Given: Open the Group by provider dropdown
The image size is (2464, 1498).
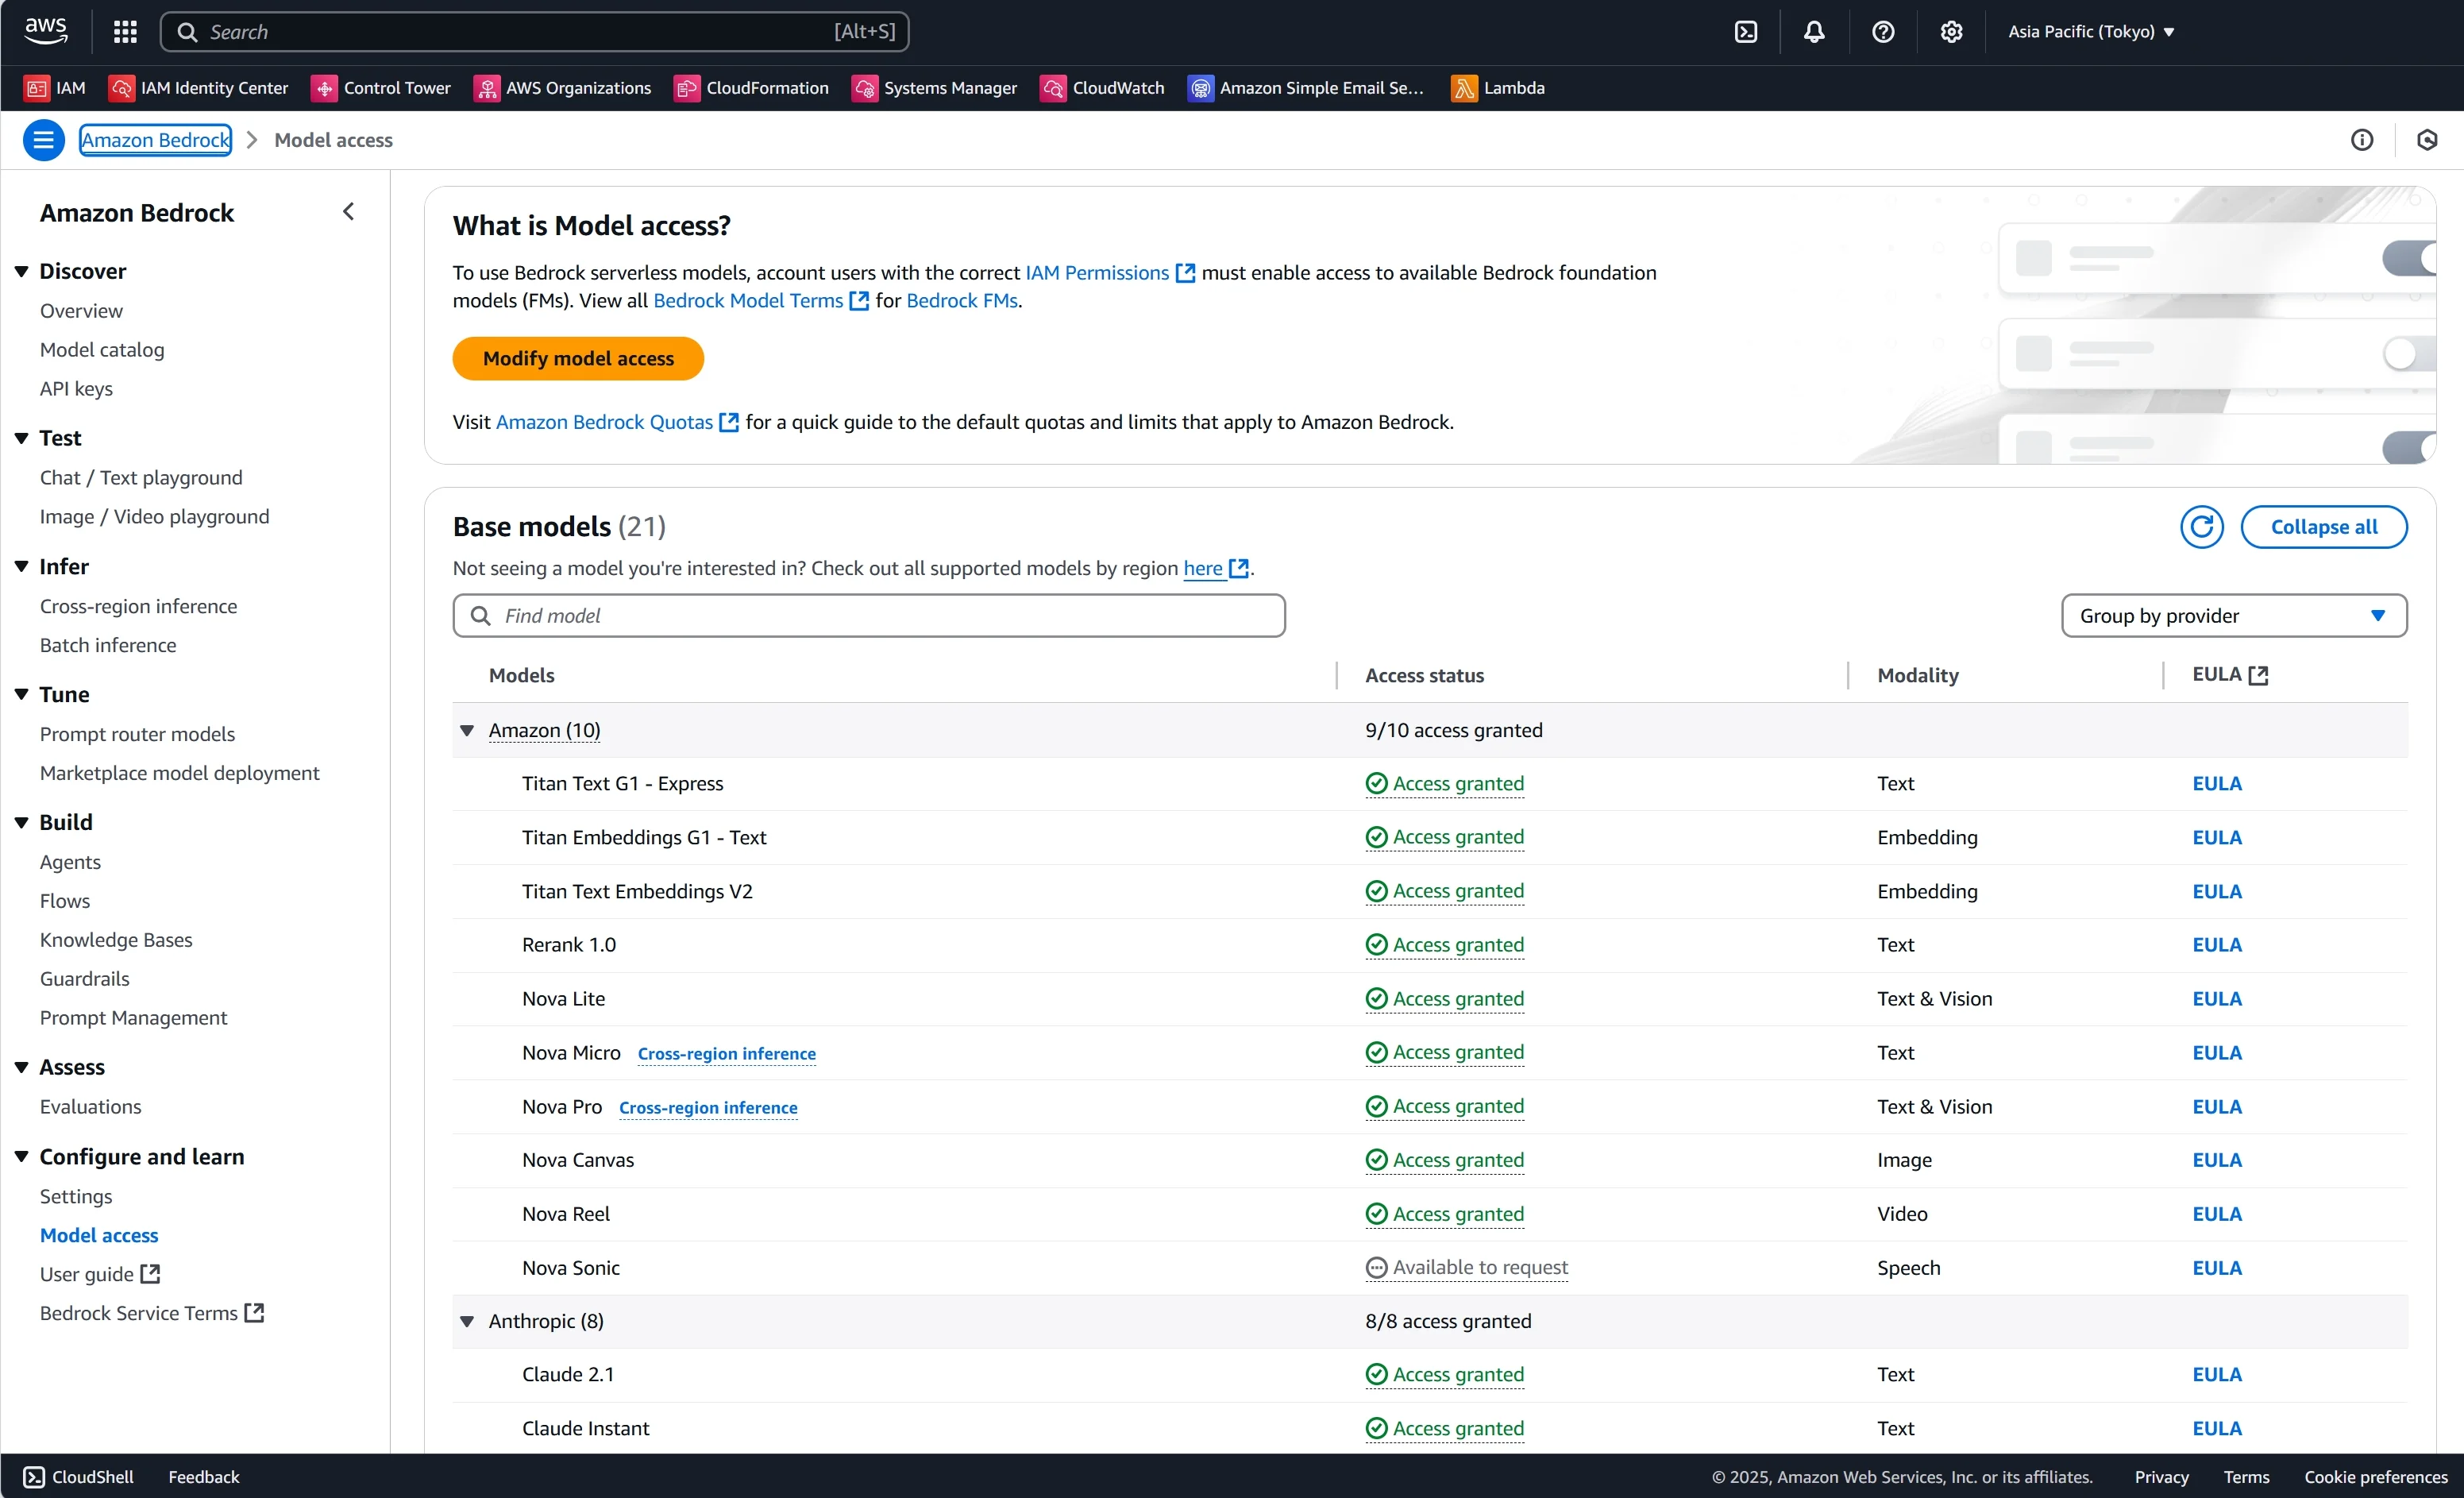Looking at the screenshot, I should click(x=2234, y=616).
